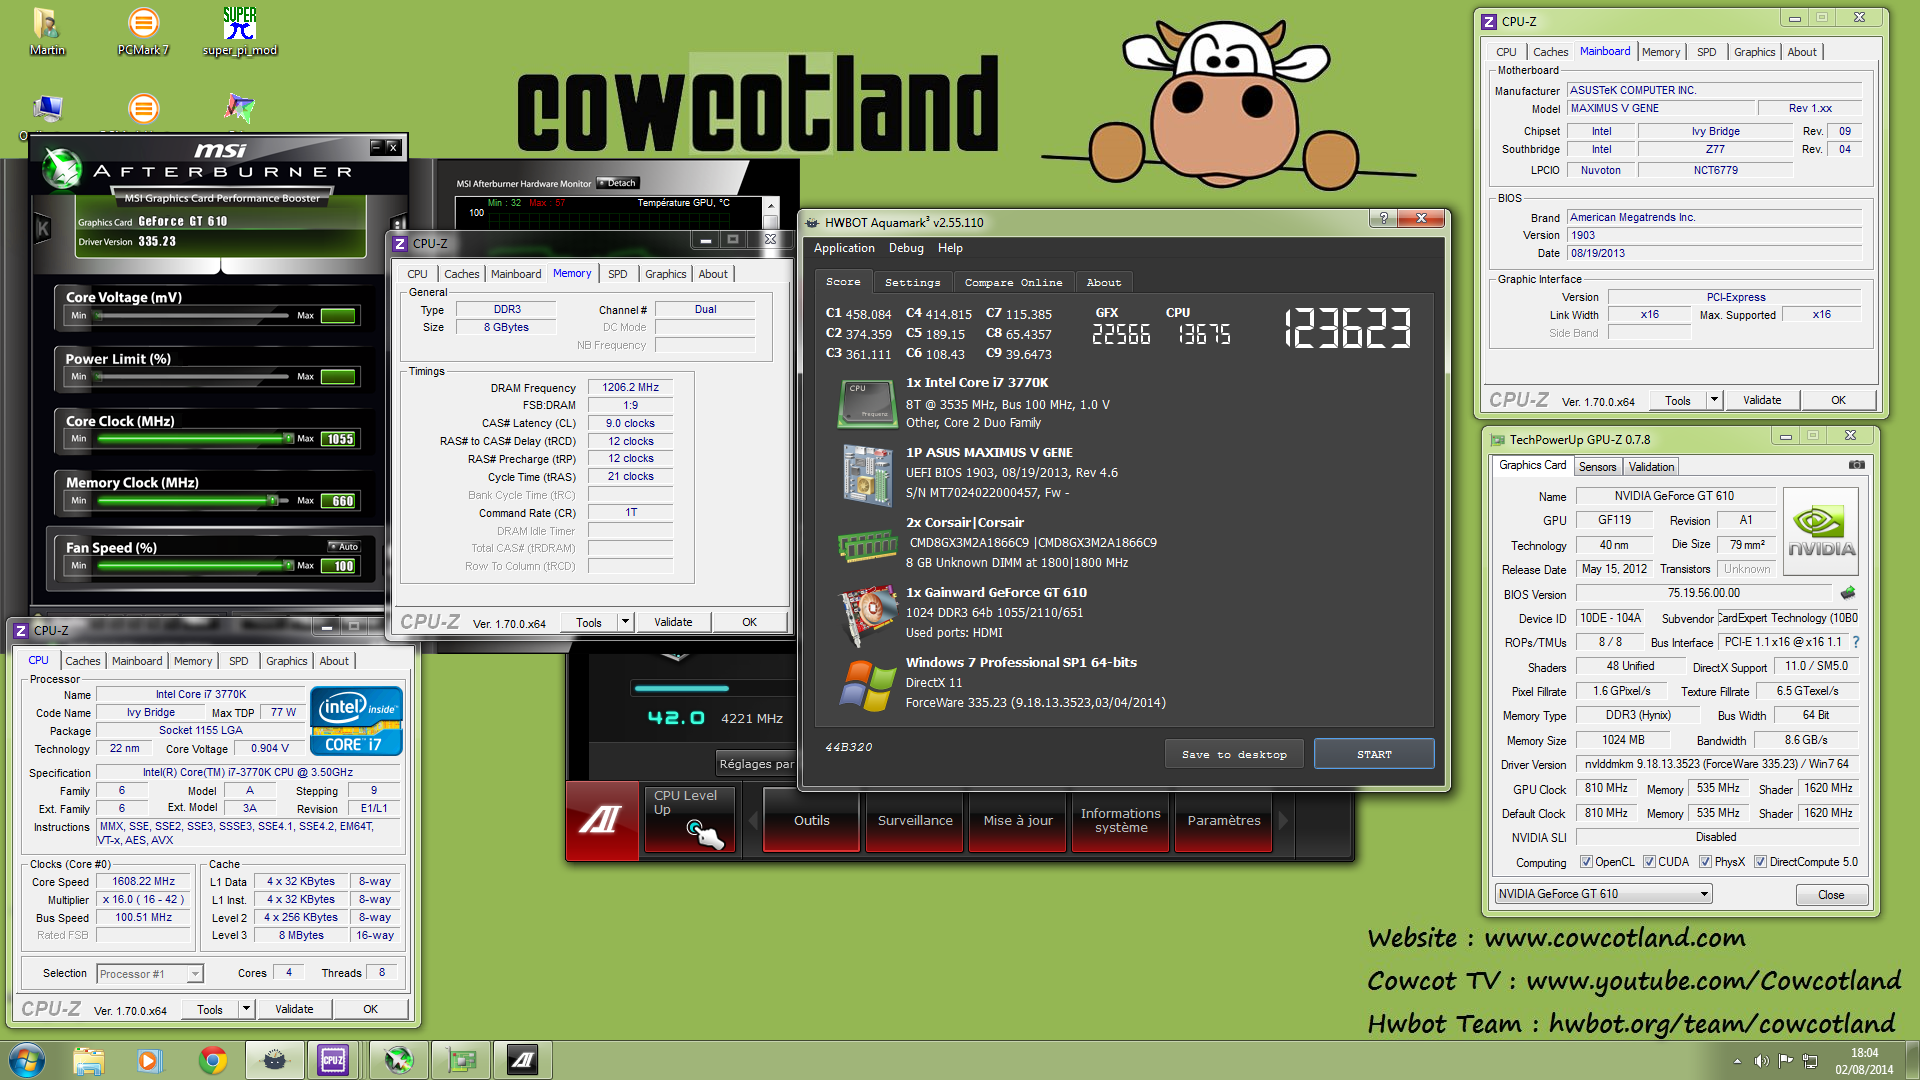Click Validate in CPU-Z Mainboard window
The image size is (1920, 1080).
point(1762,400)
